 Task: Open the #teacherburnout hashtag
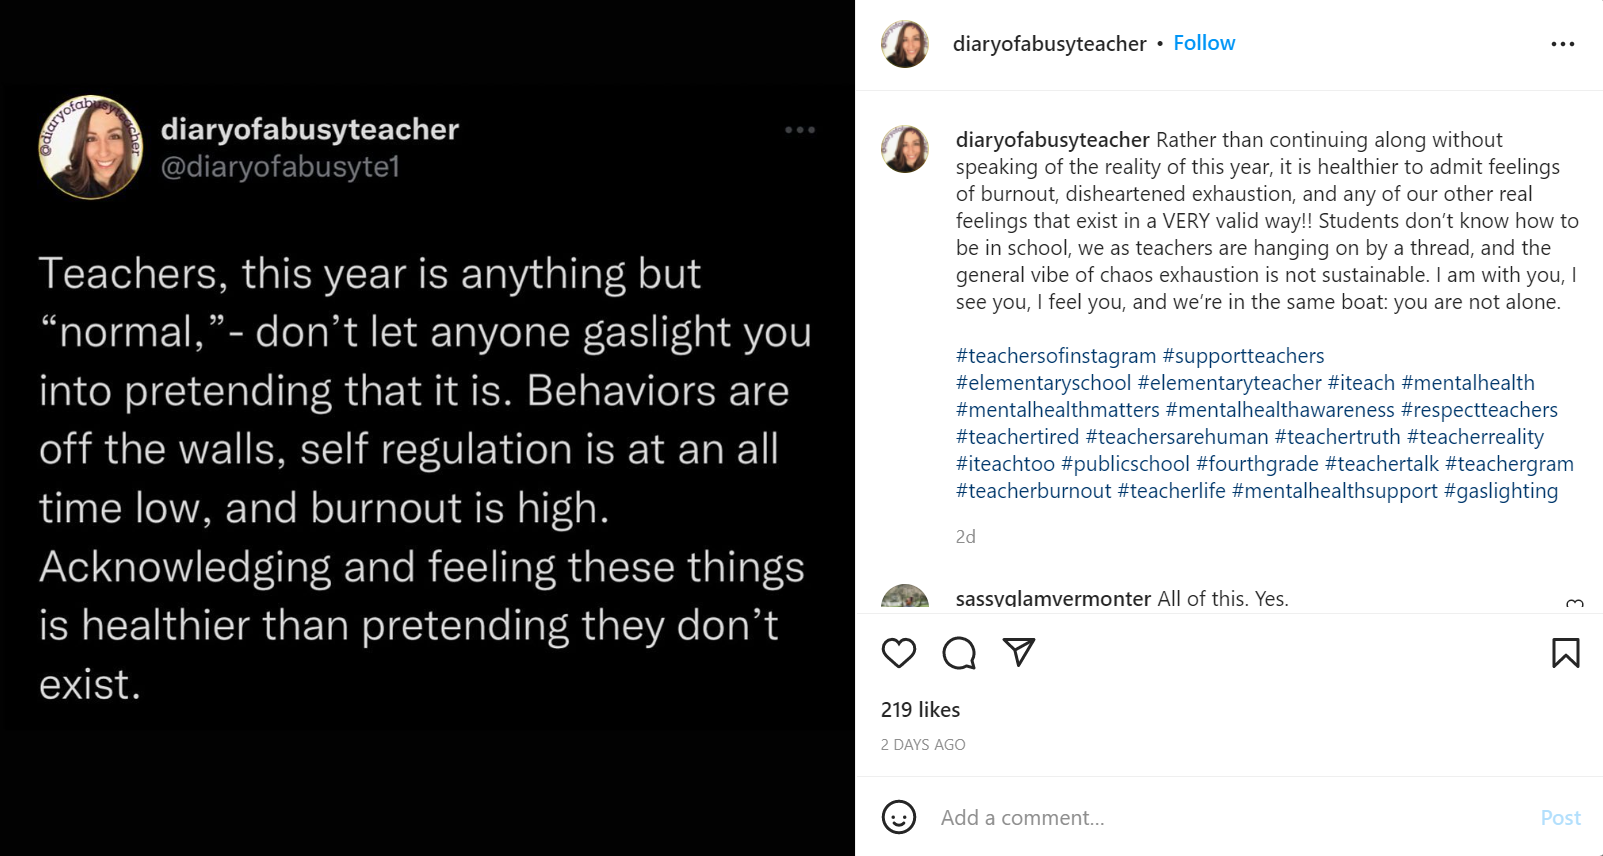[x=1033, y=491]
